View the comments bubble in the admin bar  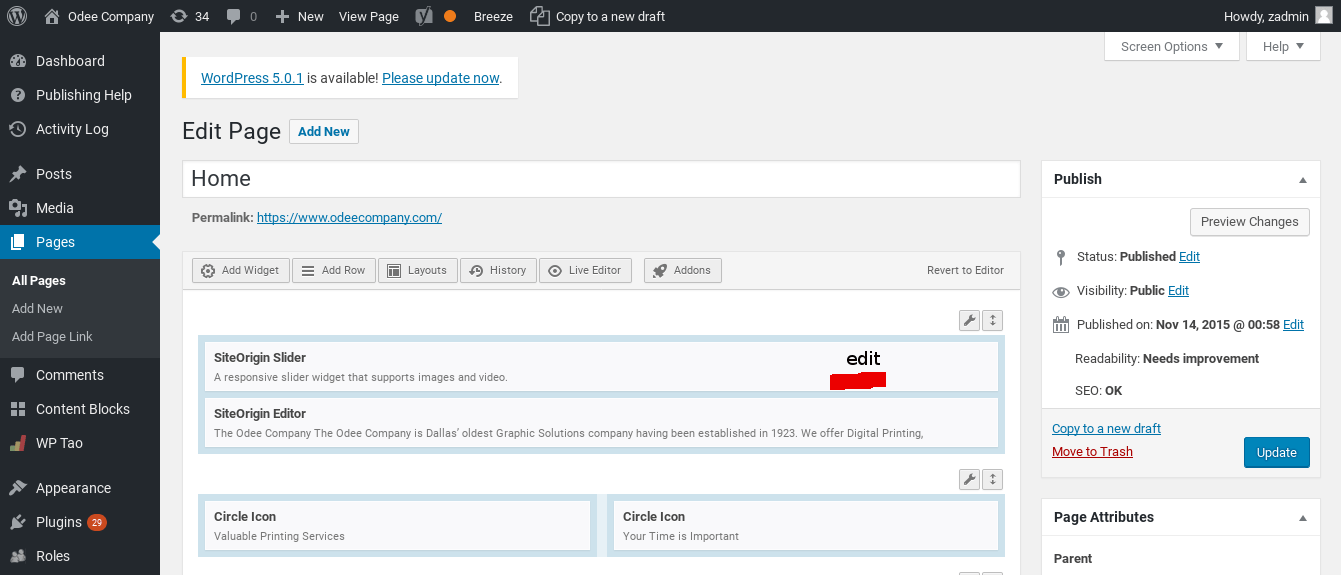(241, 16)
